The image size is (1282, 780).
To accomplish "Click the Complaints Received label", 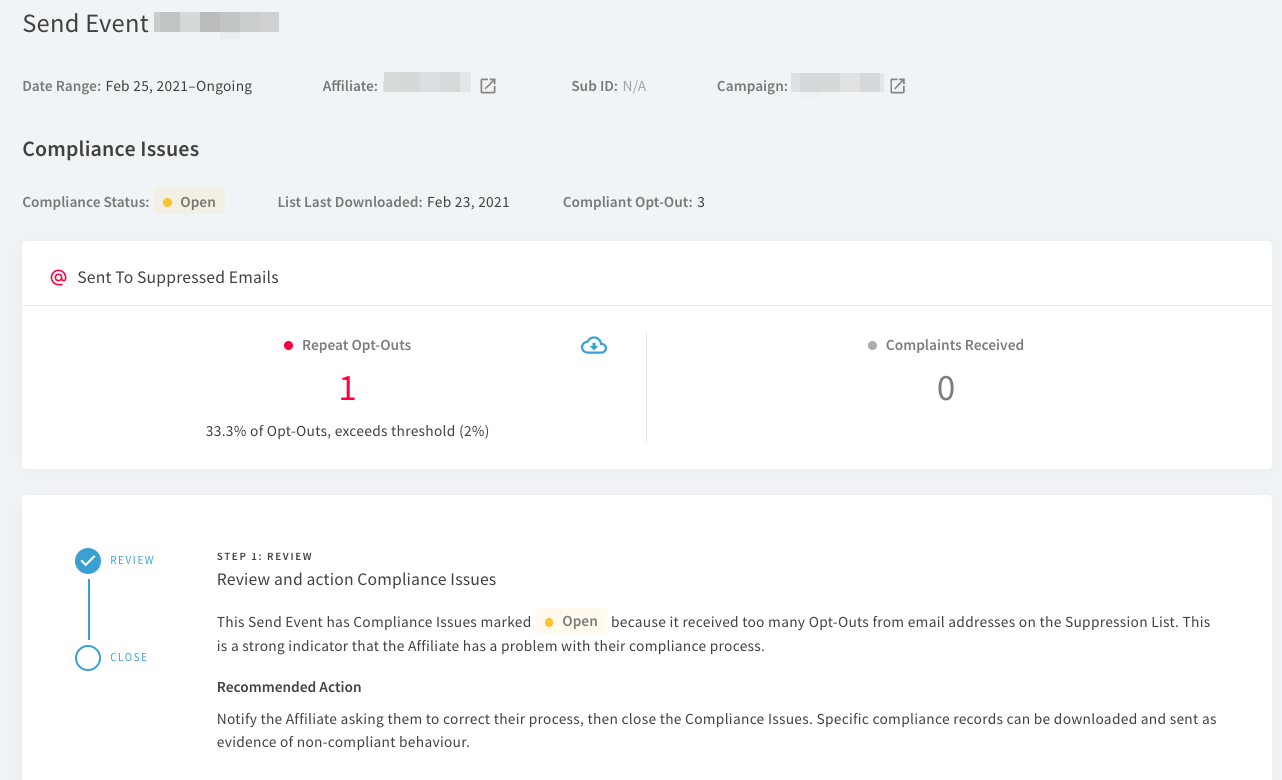I will (x=954, y=345).
